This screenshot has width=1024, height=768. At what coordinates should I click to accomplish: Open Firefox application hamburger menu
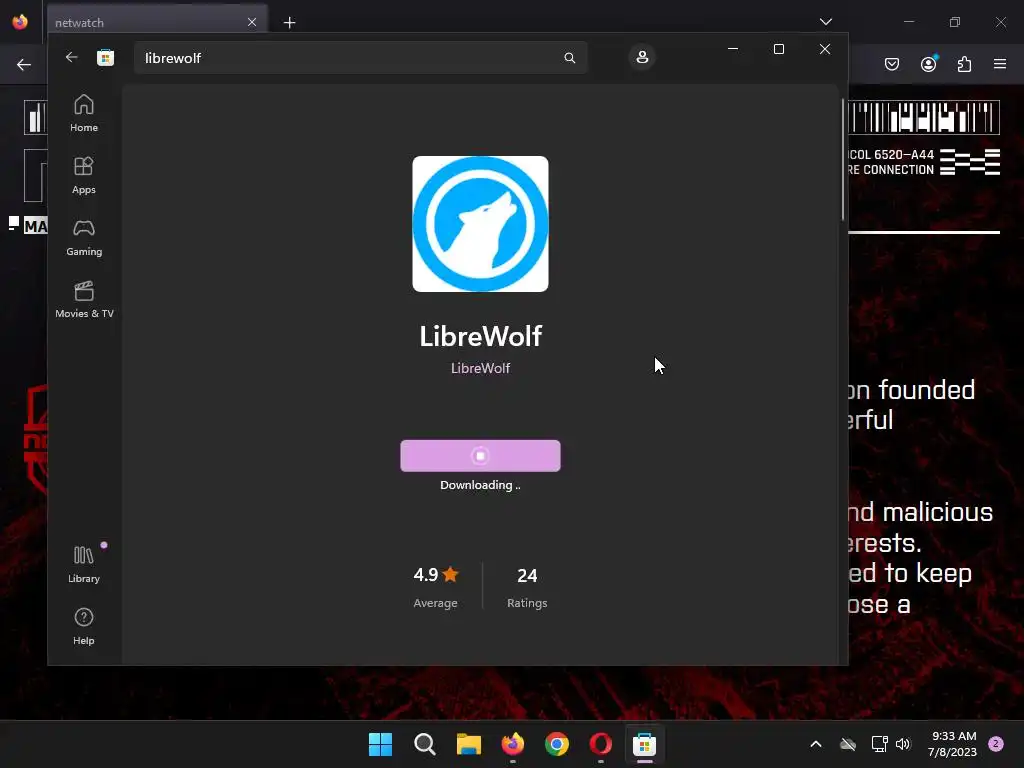coord(1000,64)
